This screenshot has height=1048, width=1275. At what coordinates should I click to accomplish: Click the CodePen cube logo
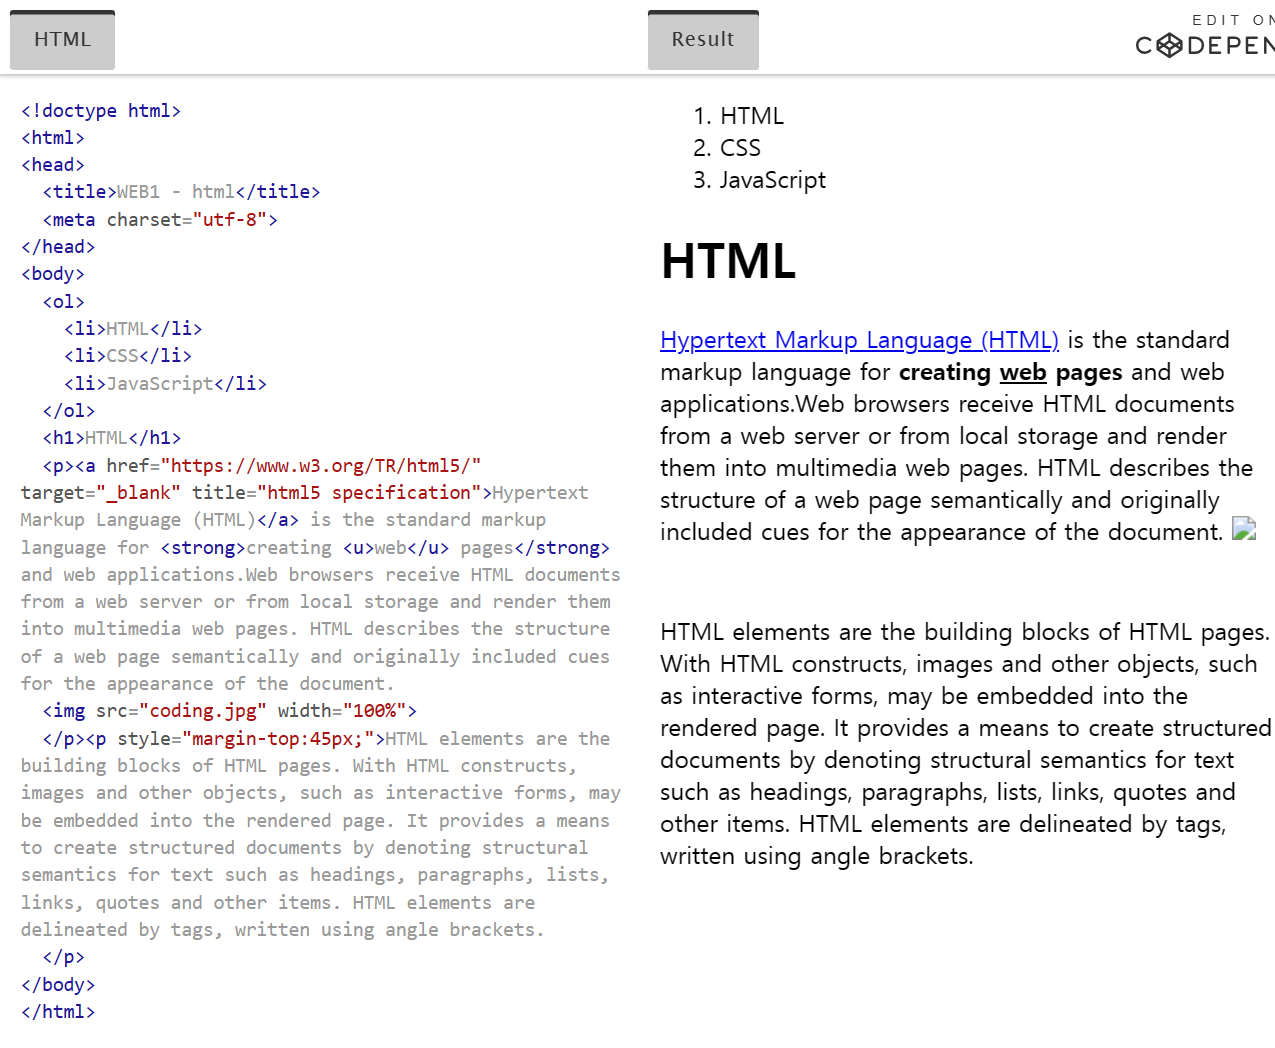pos(1168,45)
